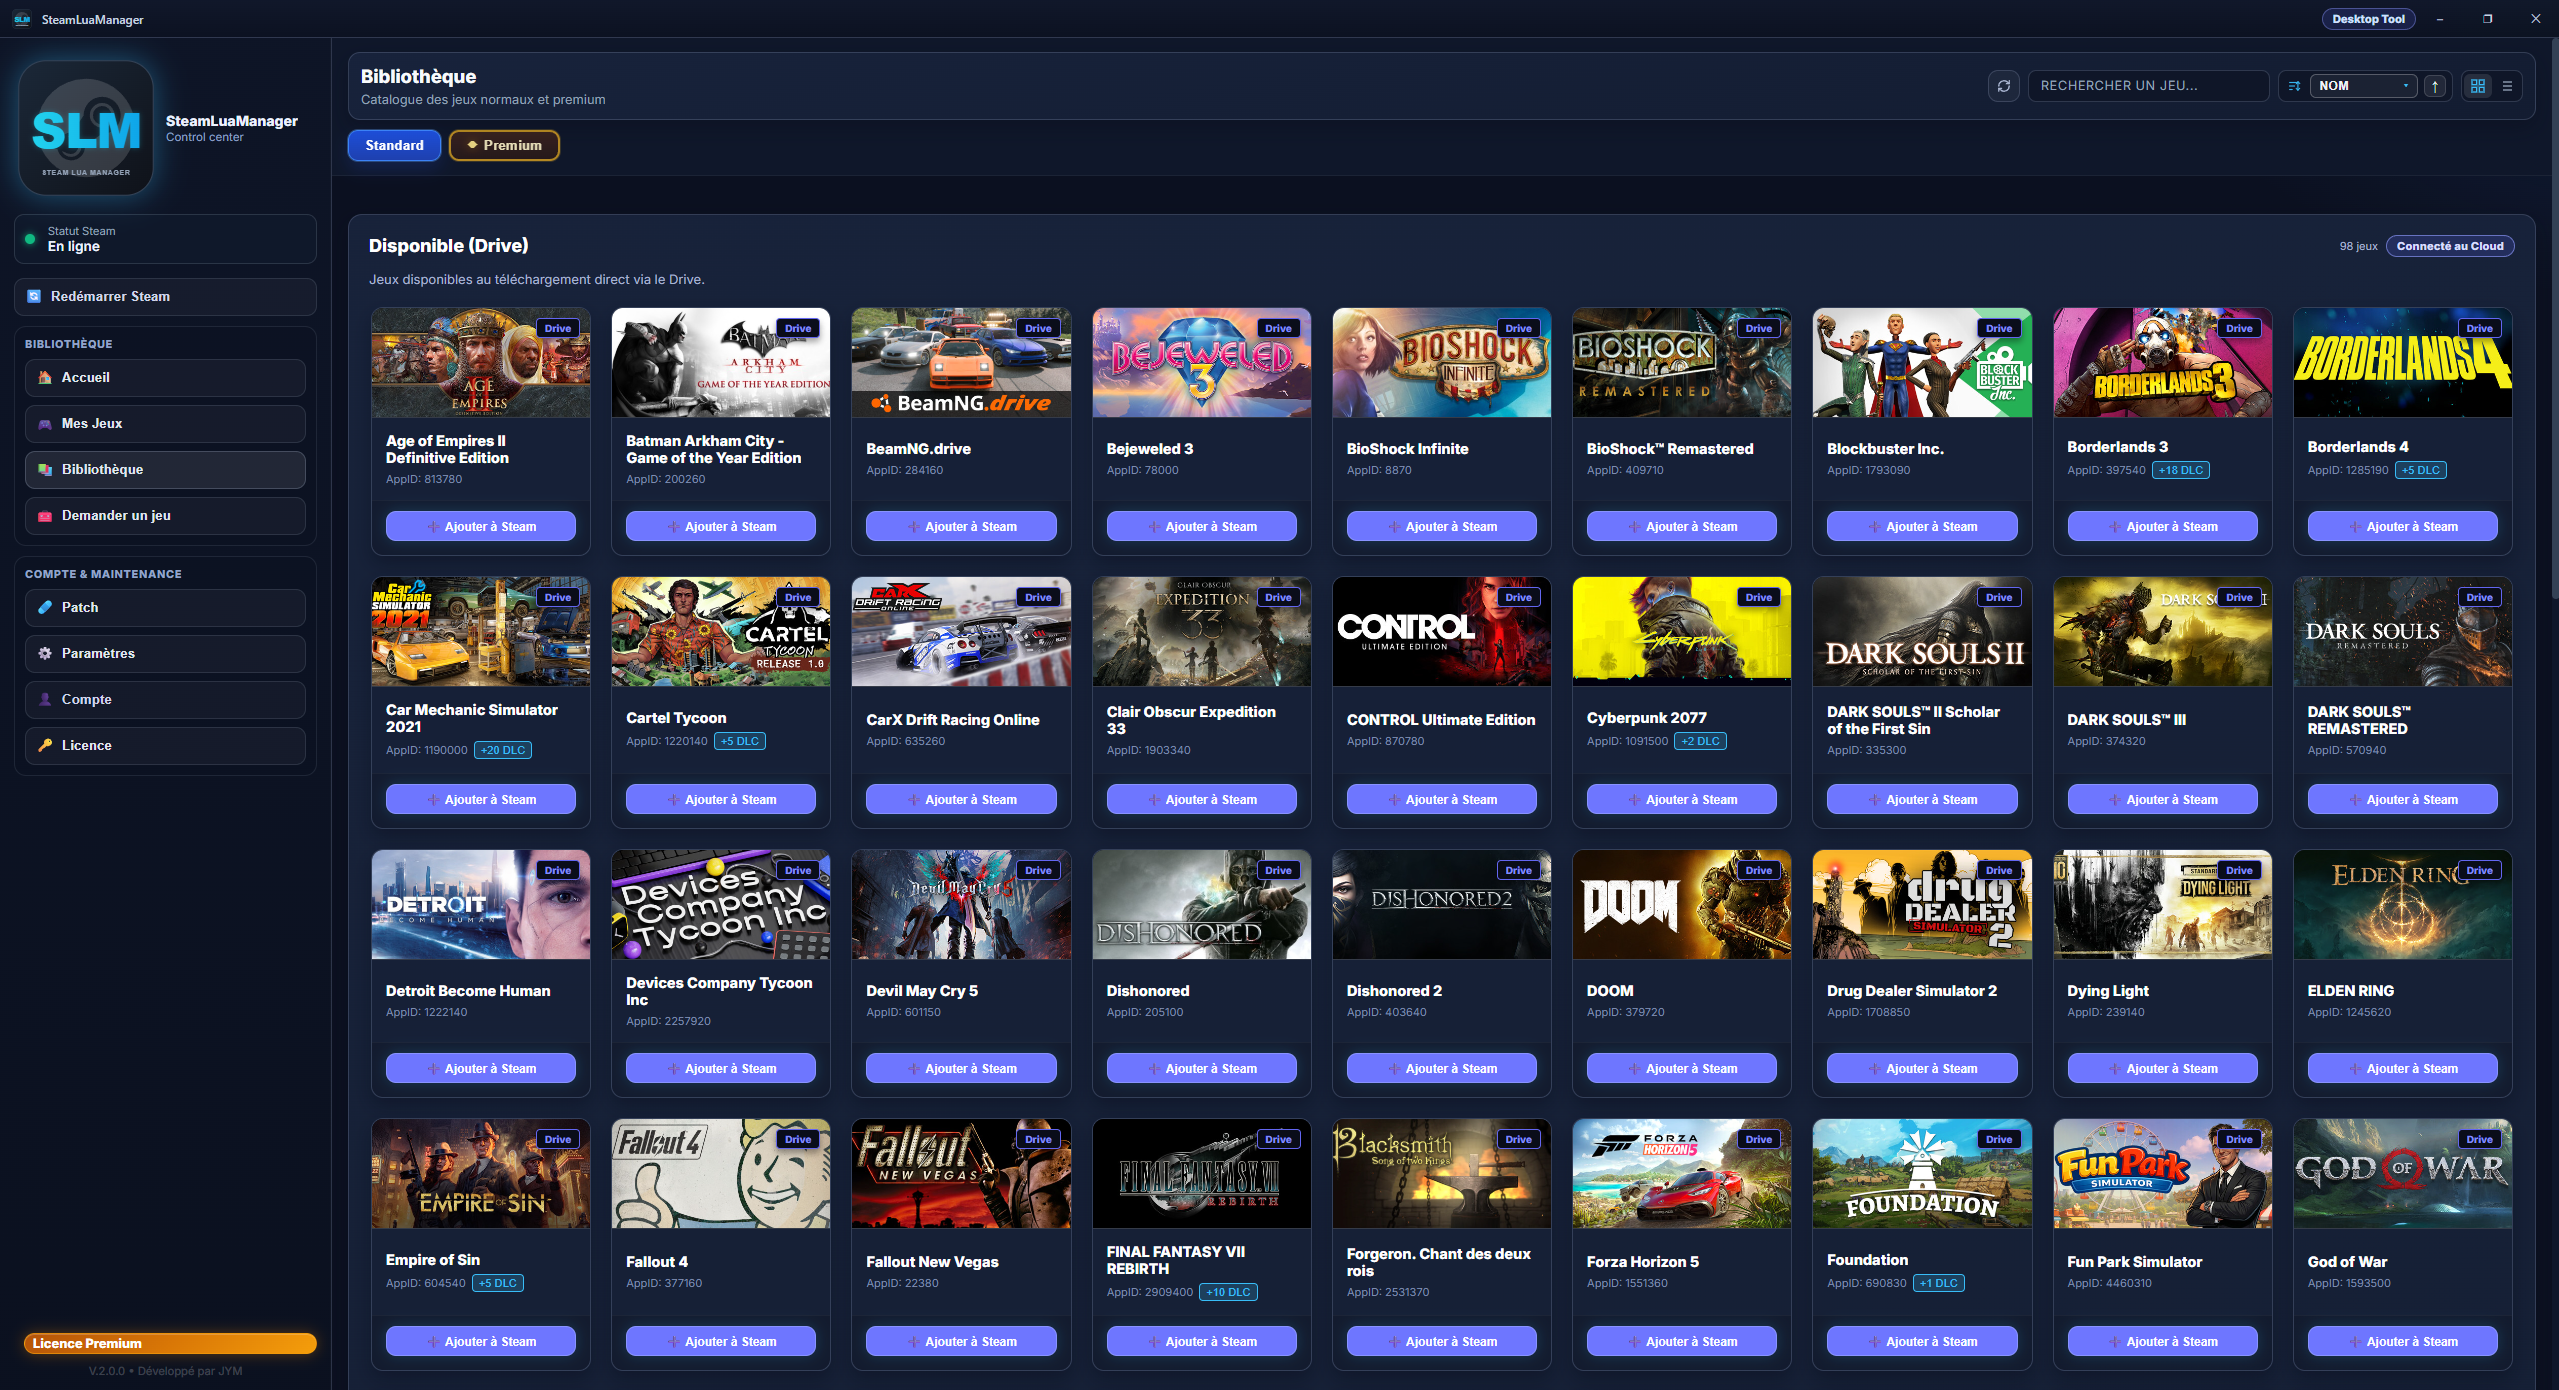The width and height of the screenshot is (2559, 1390).
Task: Add Cyberpunk 2077 to Steam
Action: click(x=1682, y=799)
